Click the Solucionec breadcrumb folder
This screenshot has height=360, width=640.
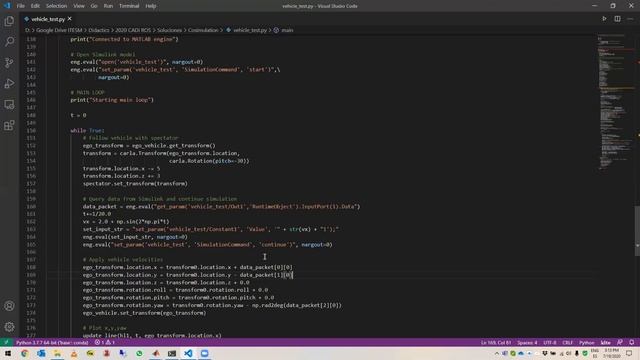[x=169, y=30]
